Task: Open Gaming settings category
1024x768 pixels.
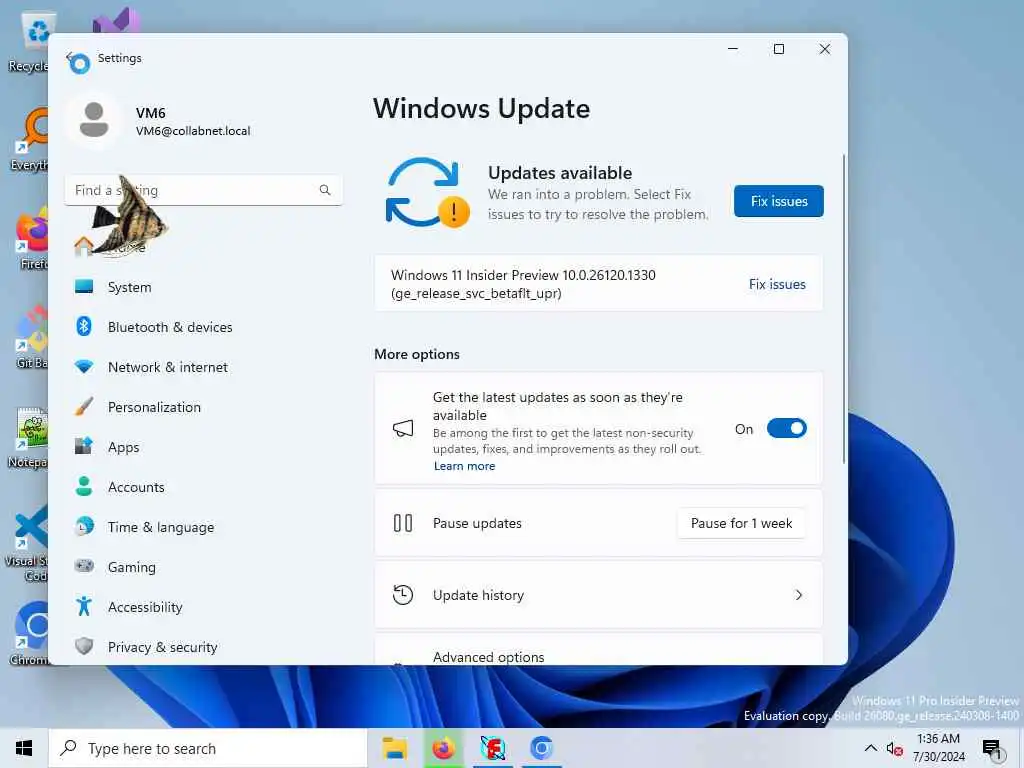Action: click(x=202, y=566)
